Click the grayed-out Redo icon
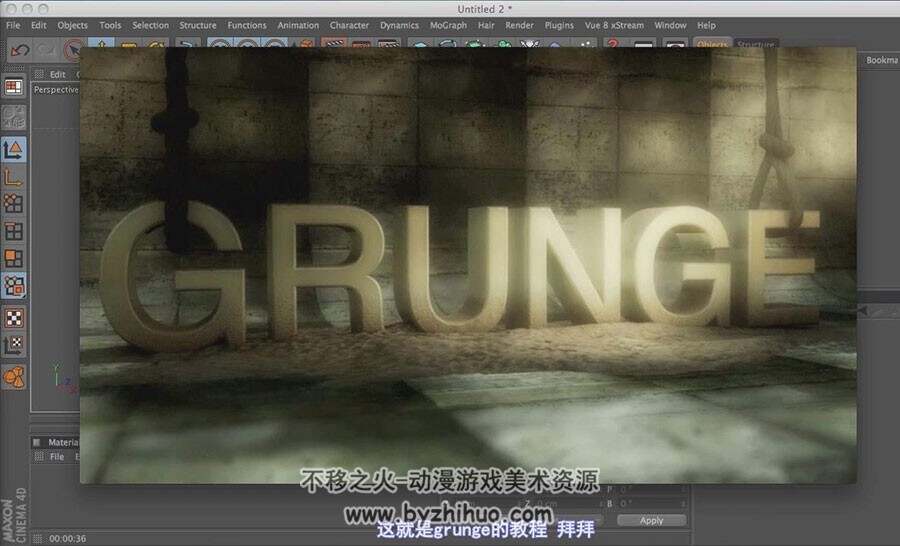 point(46,51)
